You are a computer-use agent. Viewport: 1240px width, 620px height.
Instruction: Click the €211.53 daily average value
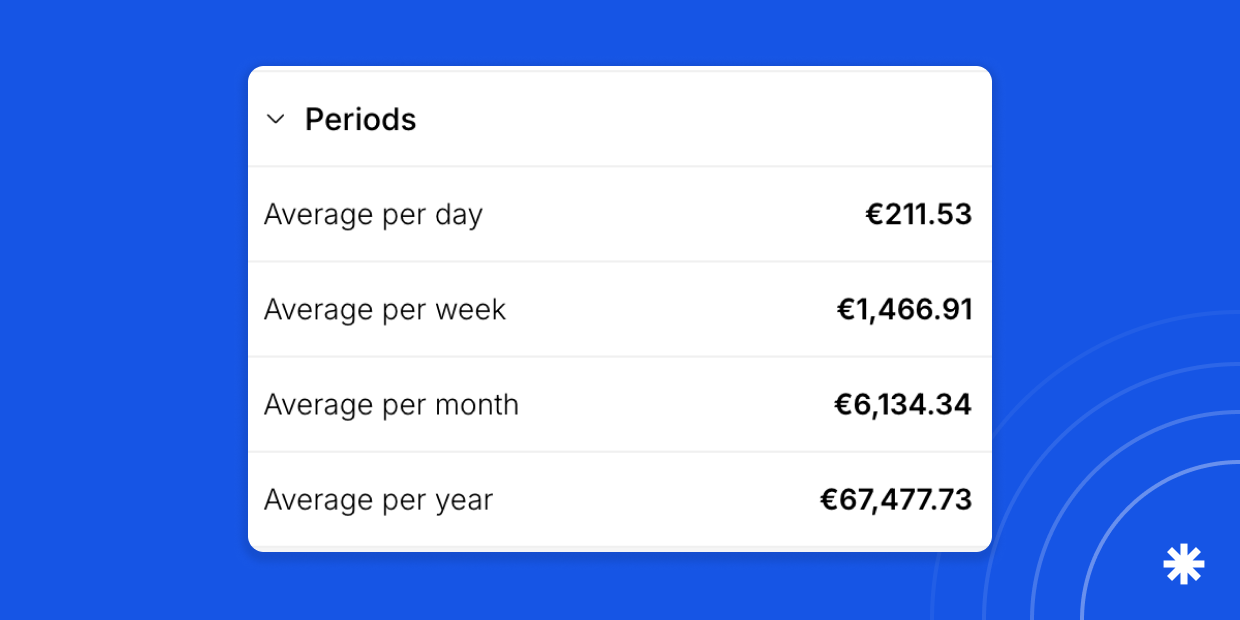tap(918, 214)
